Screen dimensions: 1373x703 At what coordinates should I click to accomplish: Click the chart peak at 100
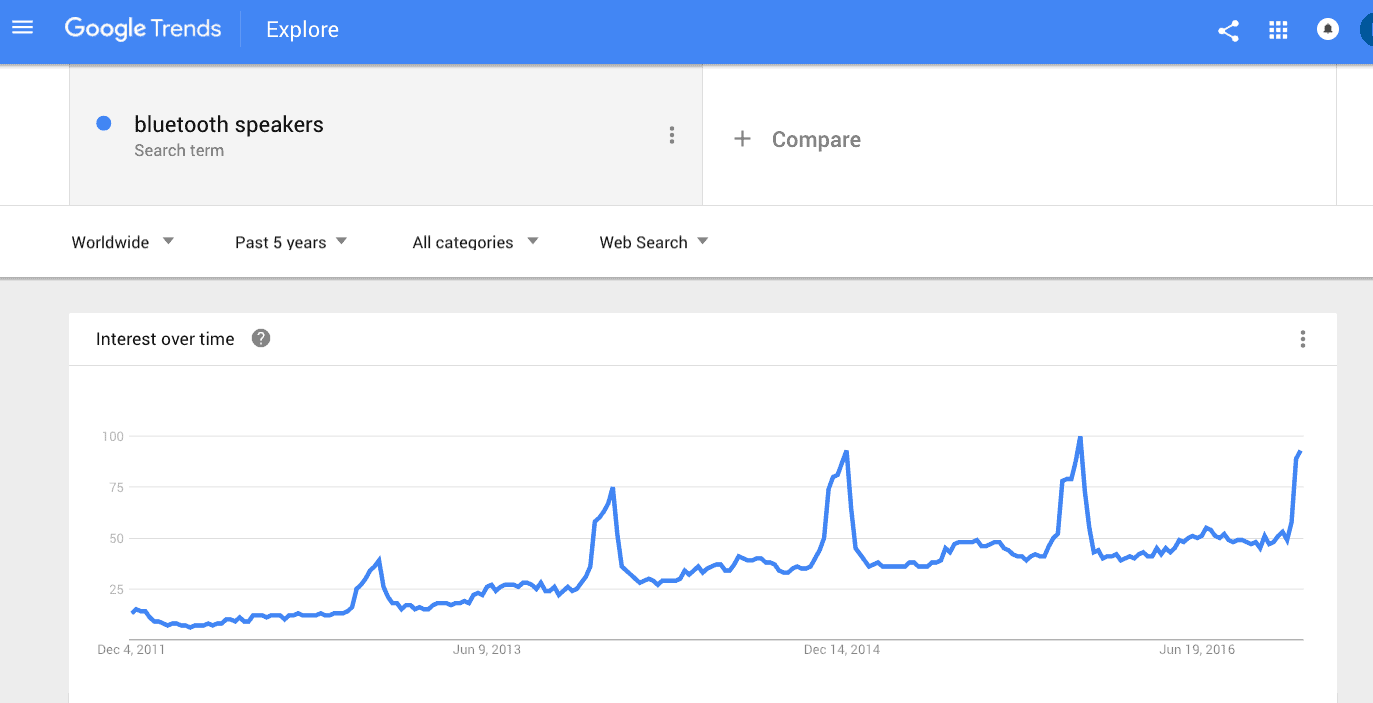coord(1080,438)
